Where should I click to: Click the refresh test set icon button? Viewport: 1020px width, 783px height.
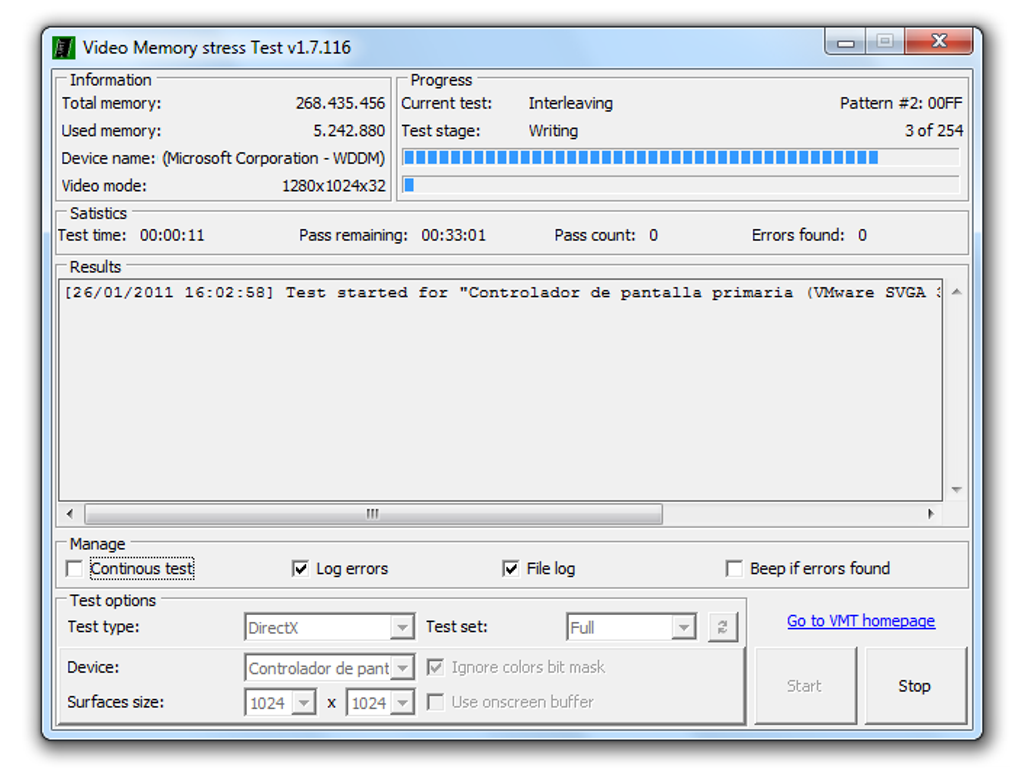723,627
